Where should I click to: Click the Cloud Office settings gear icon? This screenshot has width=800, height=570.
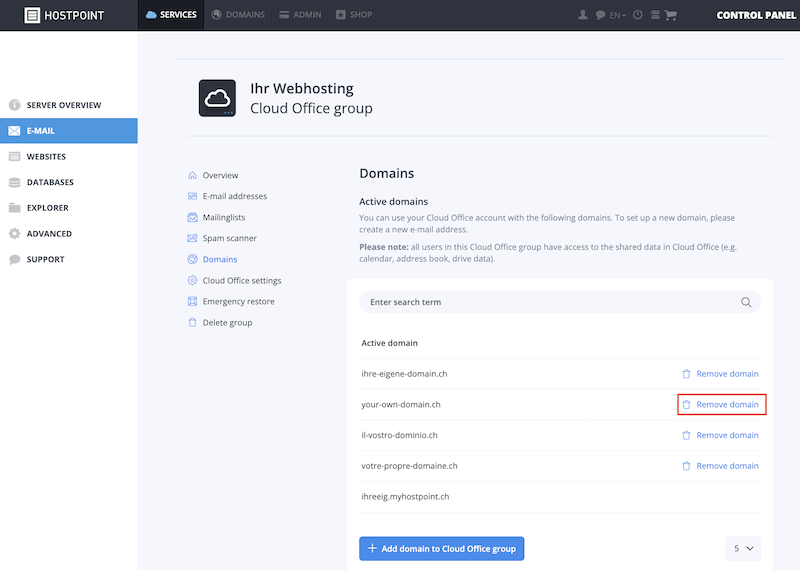(x=192, y=280)
